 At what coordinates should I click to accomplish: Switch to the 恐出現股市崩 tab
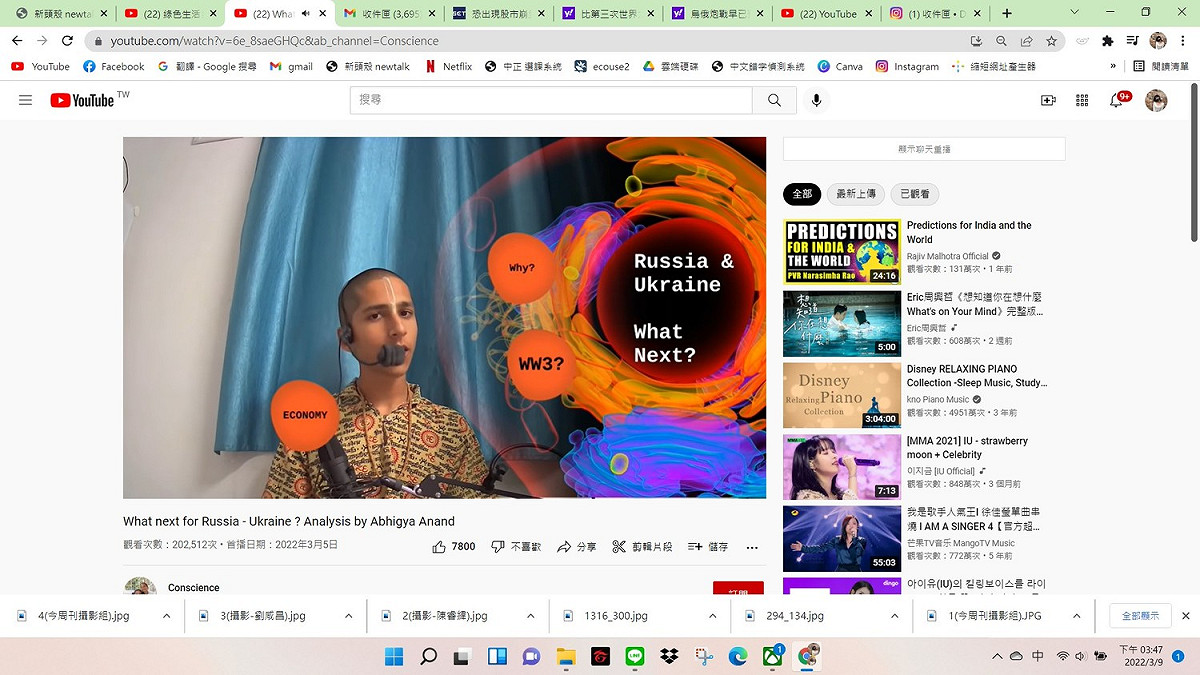point(498,14)
